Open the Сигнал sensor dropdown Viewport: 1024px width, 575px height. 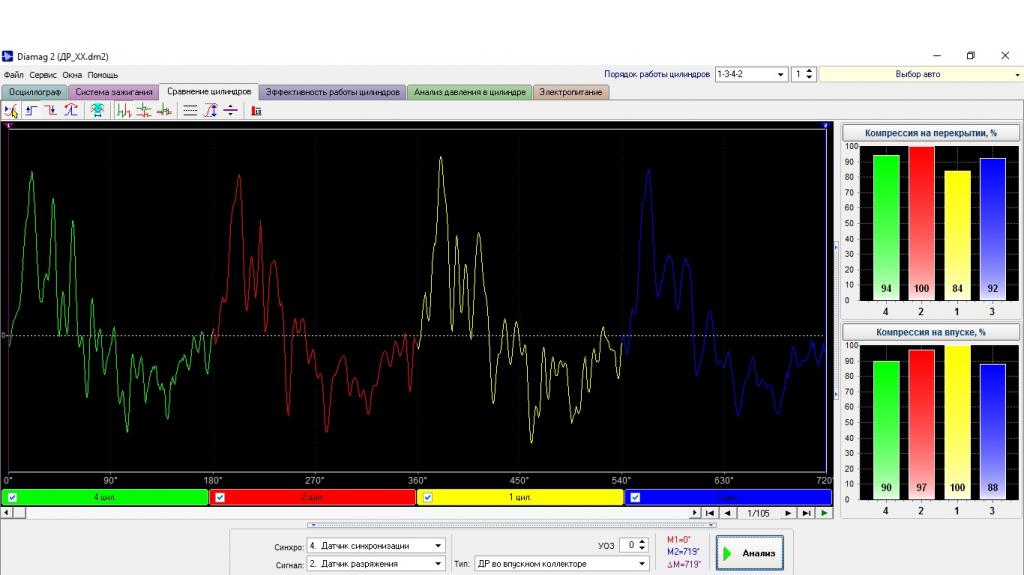click(438, 563)
